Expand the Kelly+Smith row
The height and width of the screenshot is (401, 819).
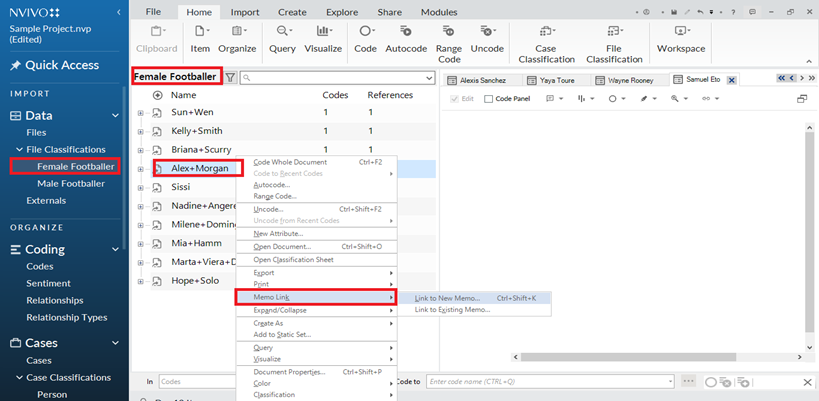click(141, 131)
